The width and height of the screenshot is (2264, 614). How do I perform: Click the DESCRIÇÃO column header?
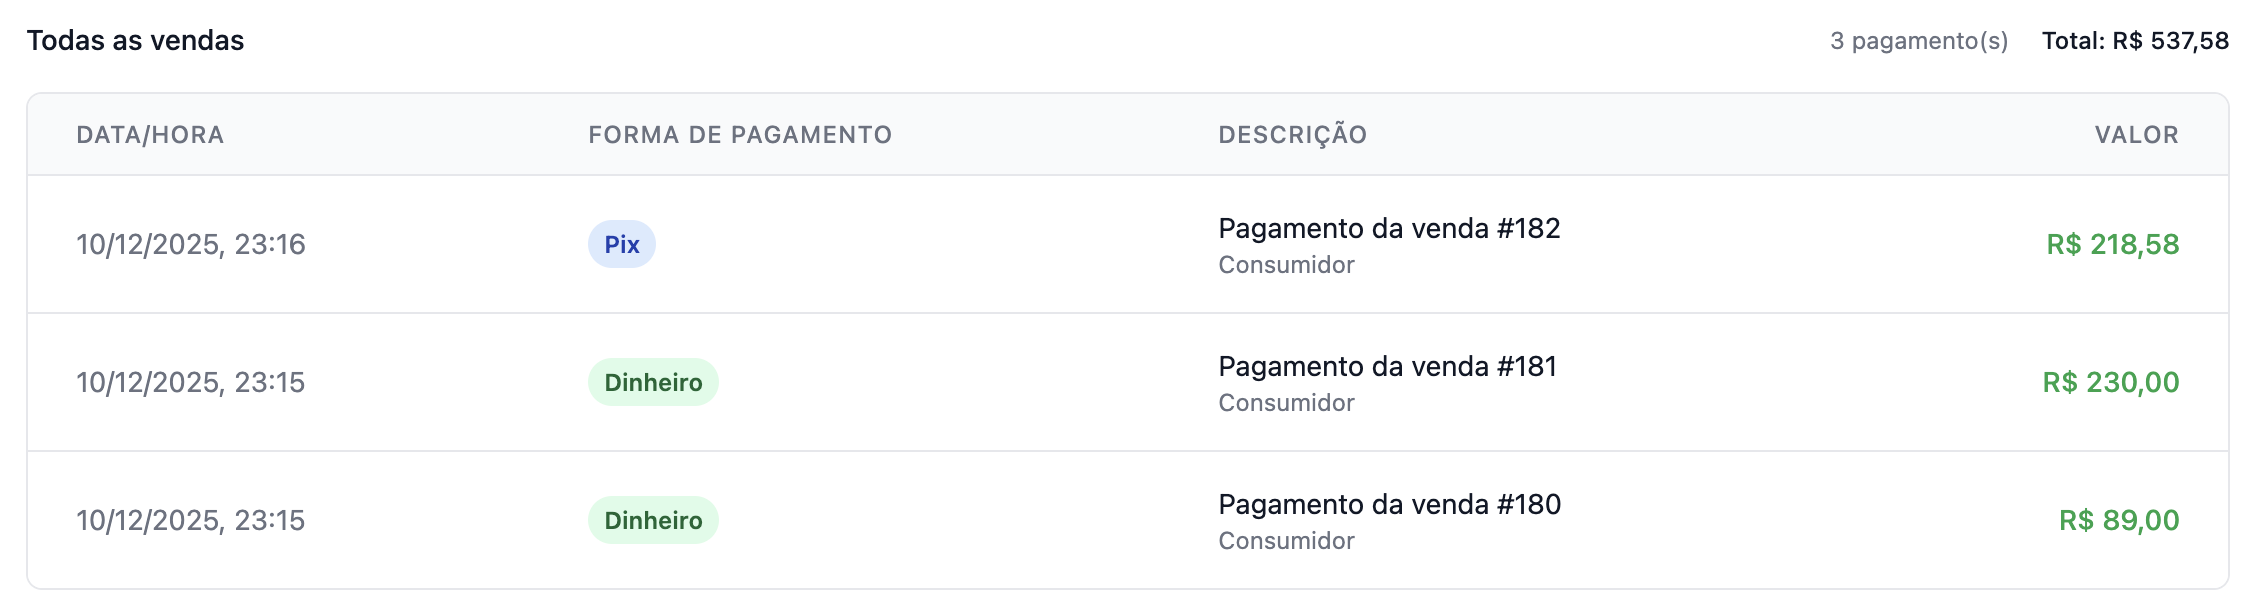1292,135
